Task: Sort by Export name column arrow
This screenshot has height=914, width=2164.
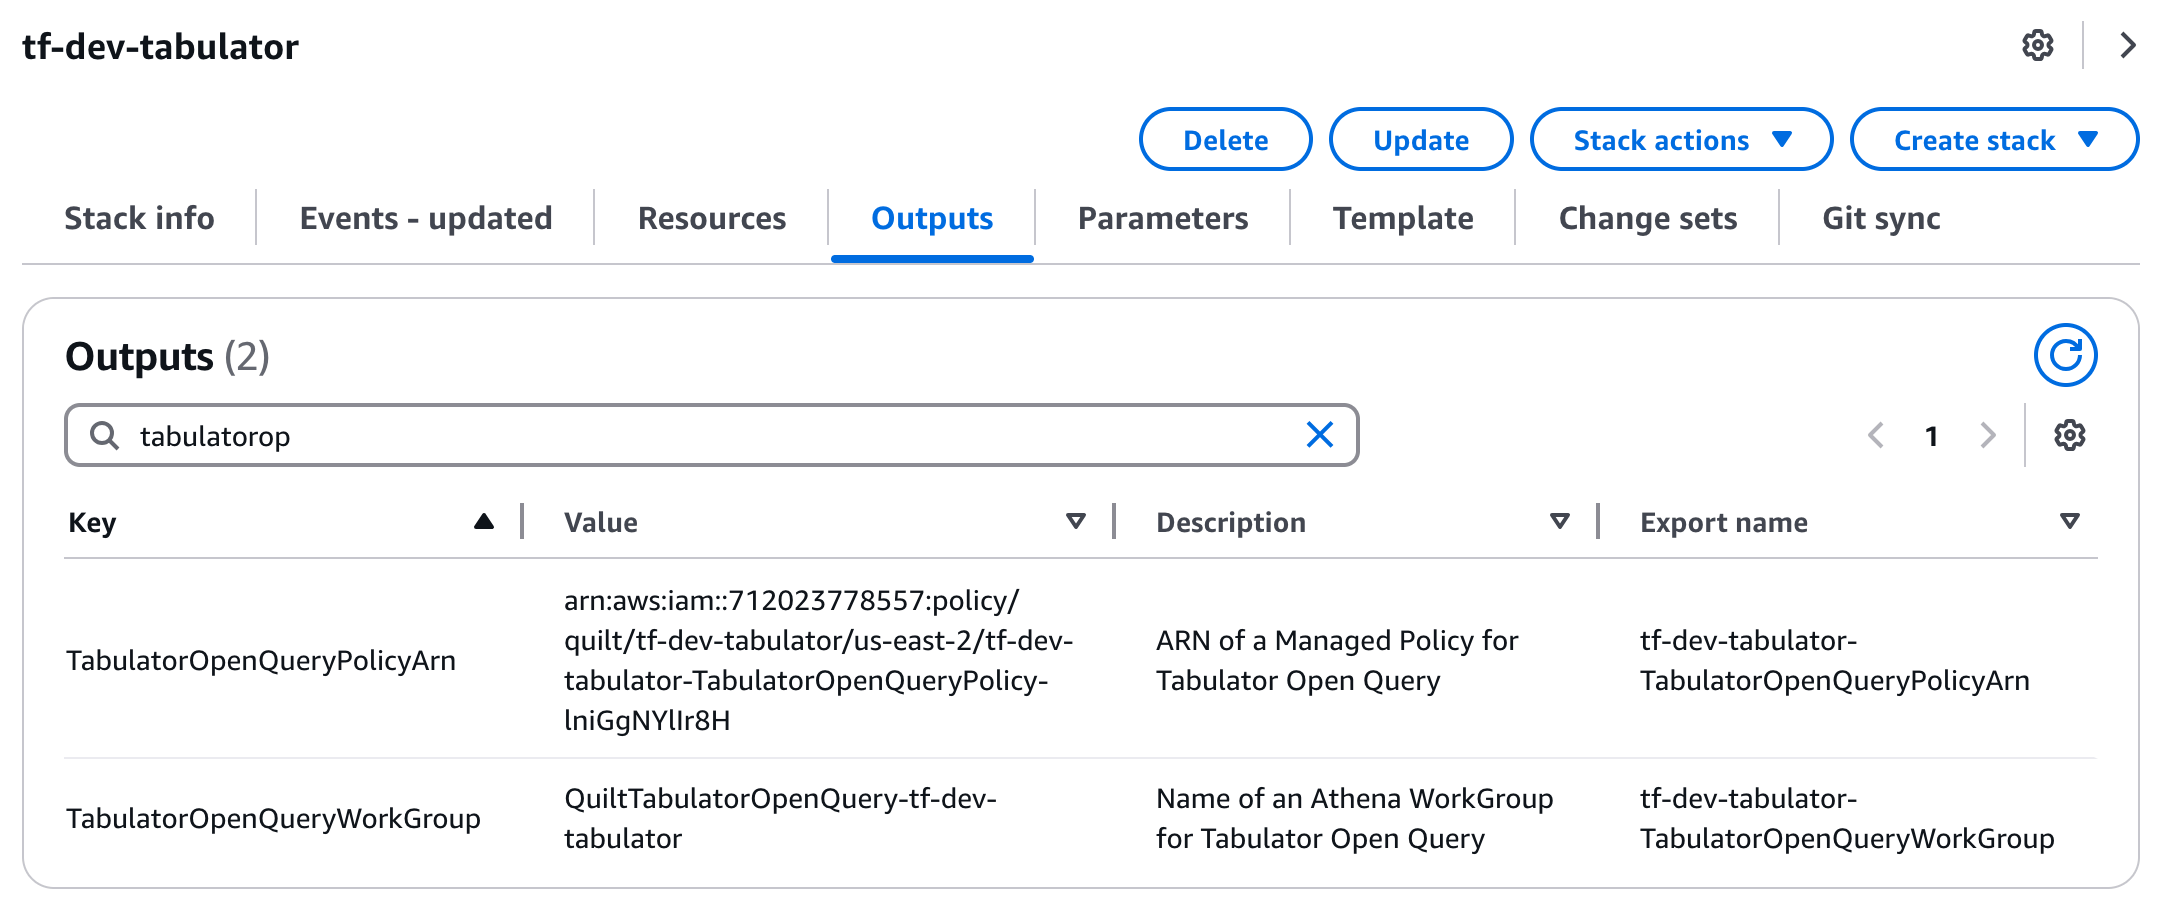Action: pos(2070,521)
